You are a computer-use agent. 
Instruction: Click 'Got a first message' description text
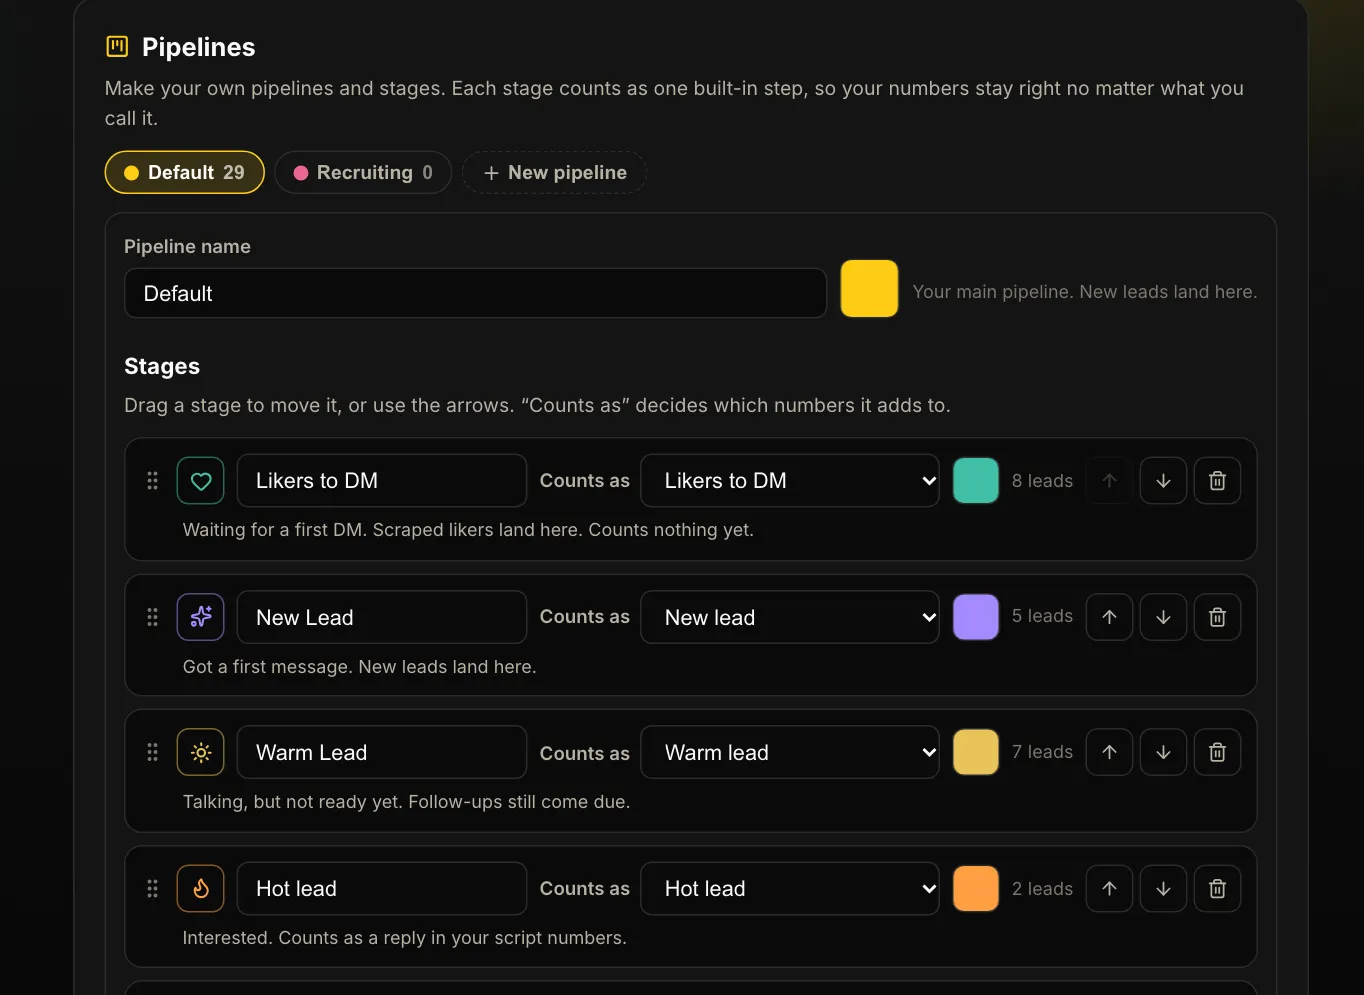360,666
